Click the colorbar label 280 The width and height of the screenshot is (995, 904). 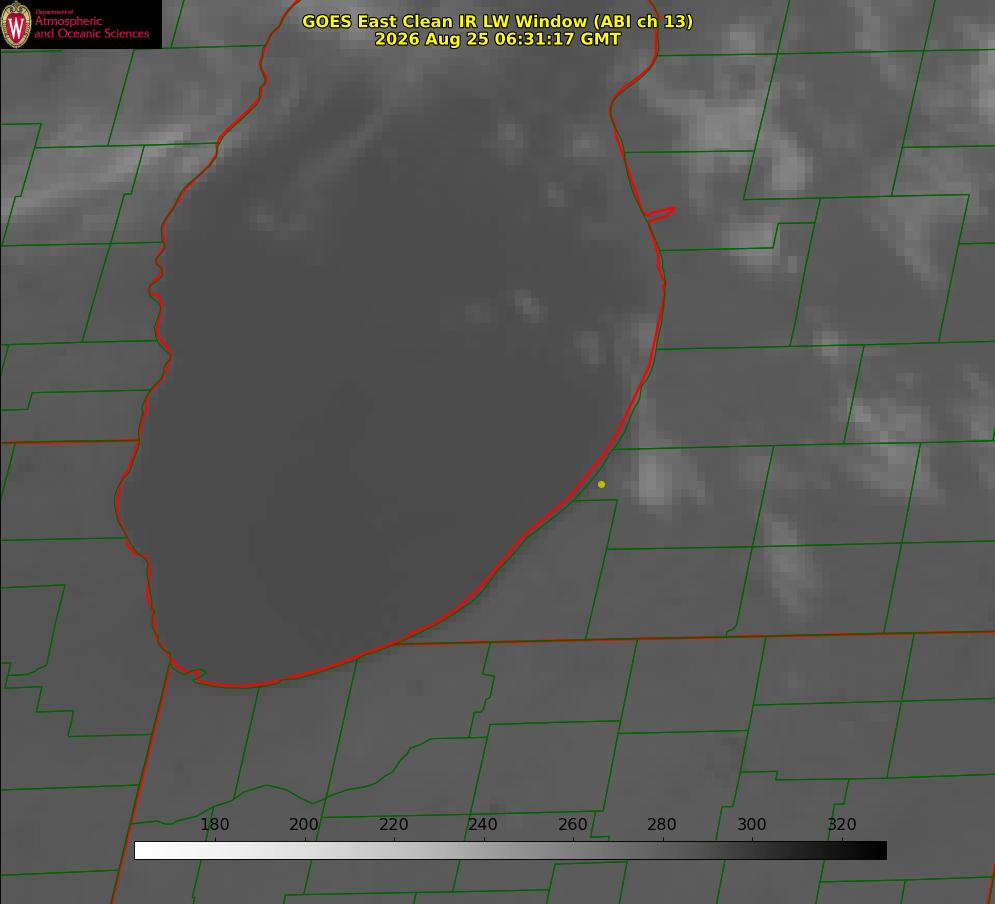(x=662, y=824)
